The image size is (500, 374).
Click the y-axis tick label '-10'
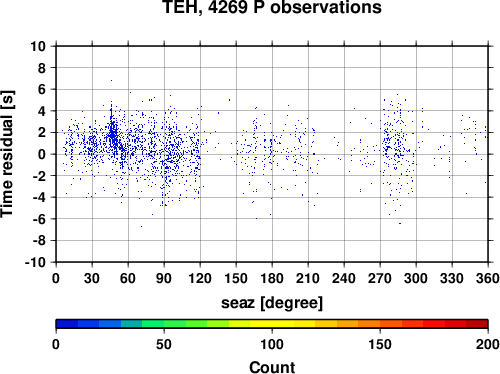point(36,262)
